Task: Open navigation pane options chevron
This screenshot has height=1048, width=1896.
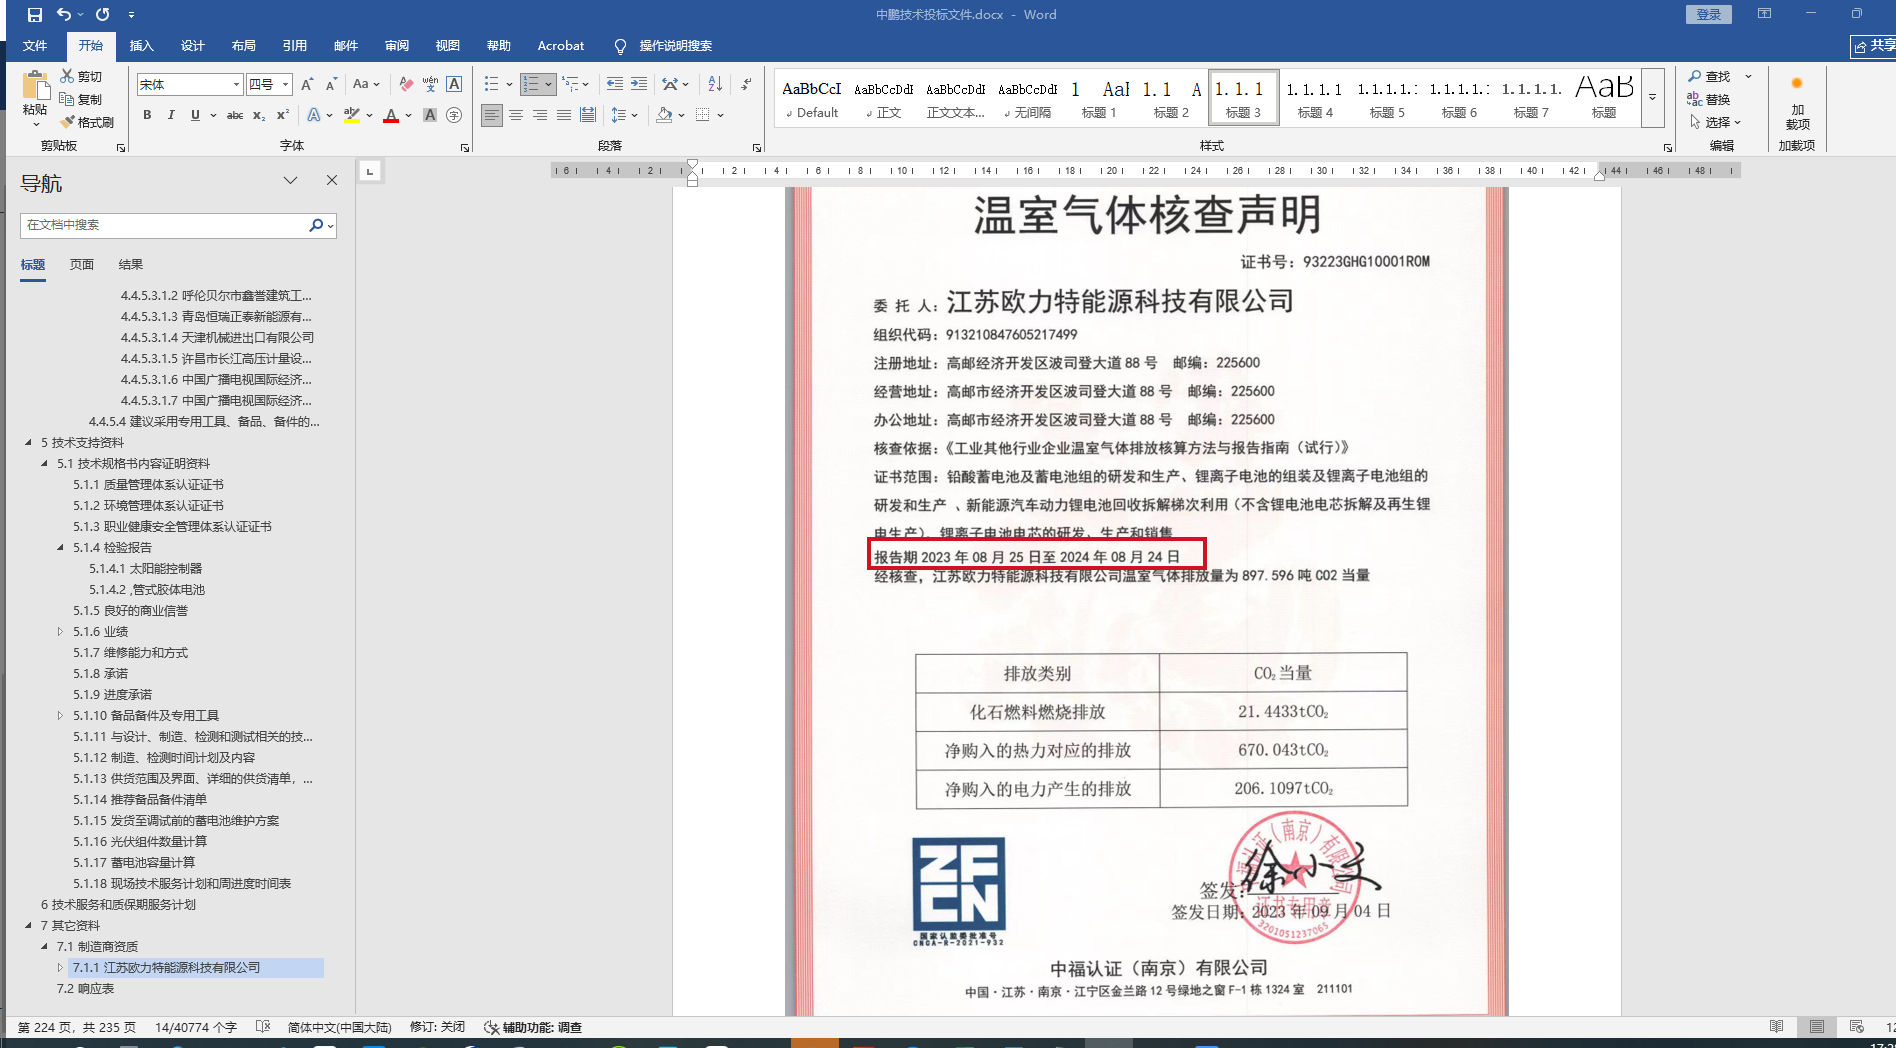Action: click(x=290, y=180)
